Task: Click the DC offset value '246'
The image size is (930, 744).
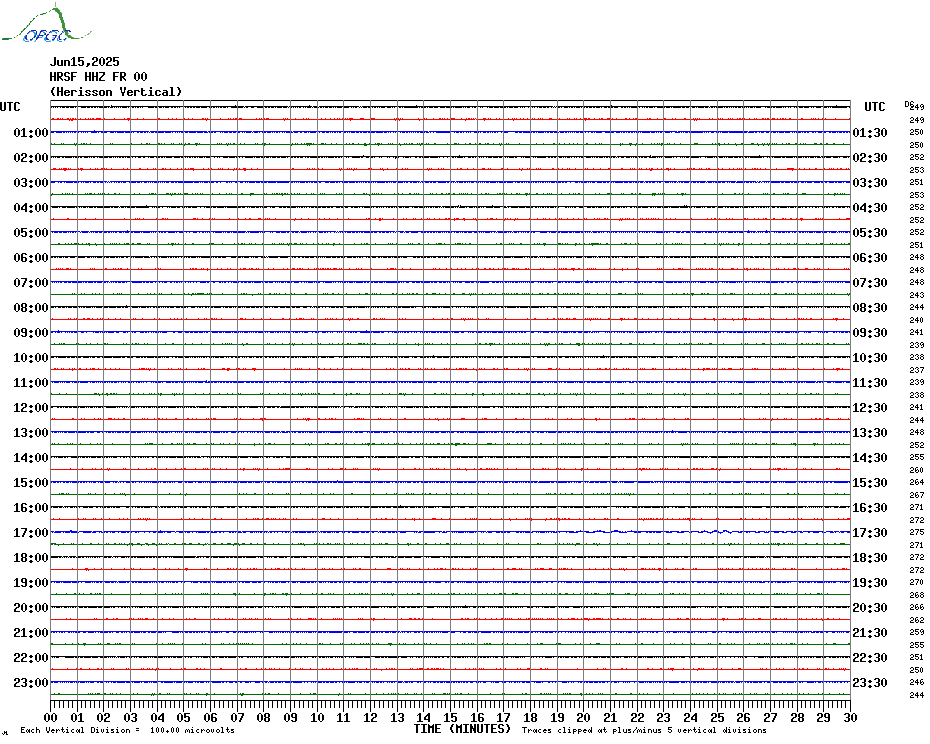Action: pyautogui.click(x=916, y=682)
